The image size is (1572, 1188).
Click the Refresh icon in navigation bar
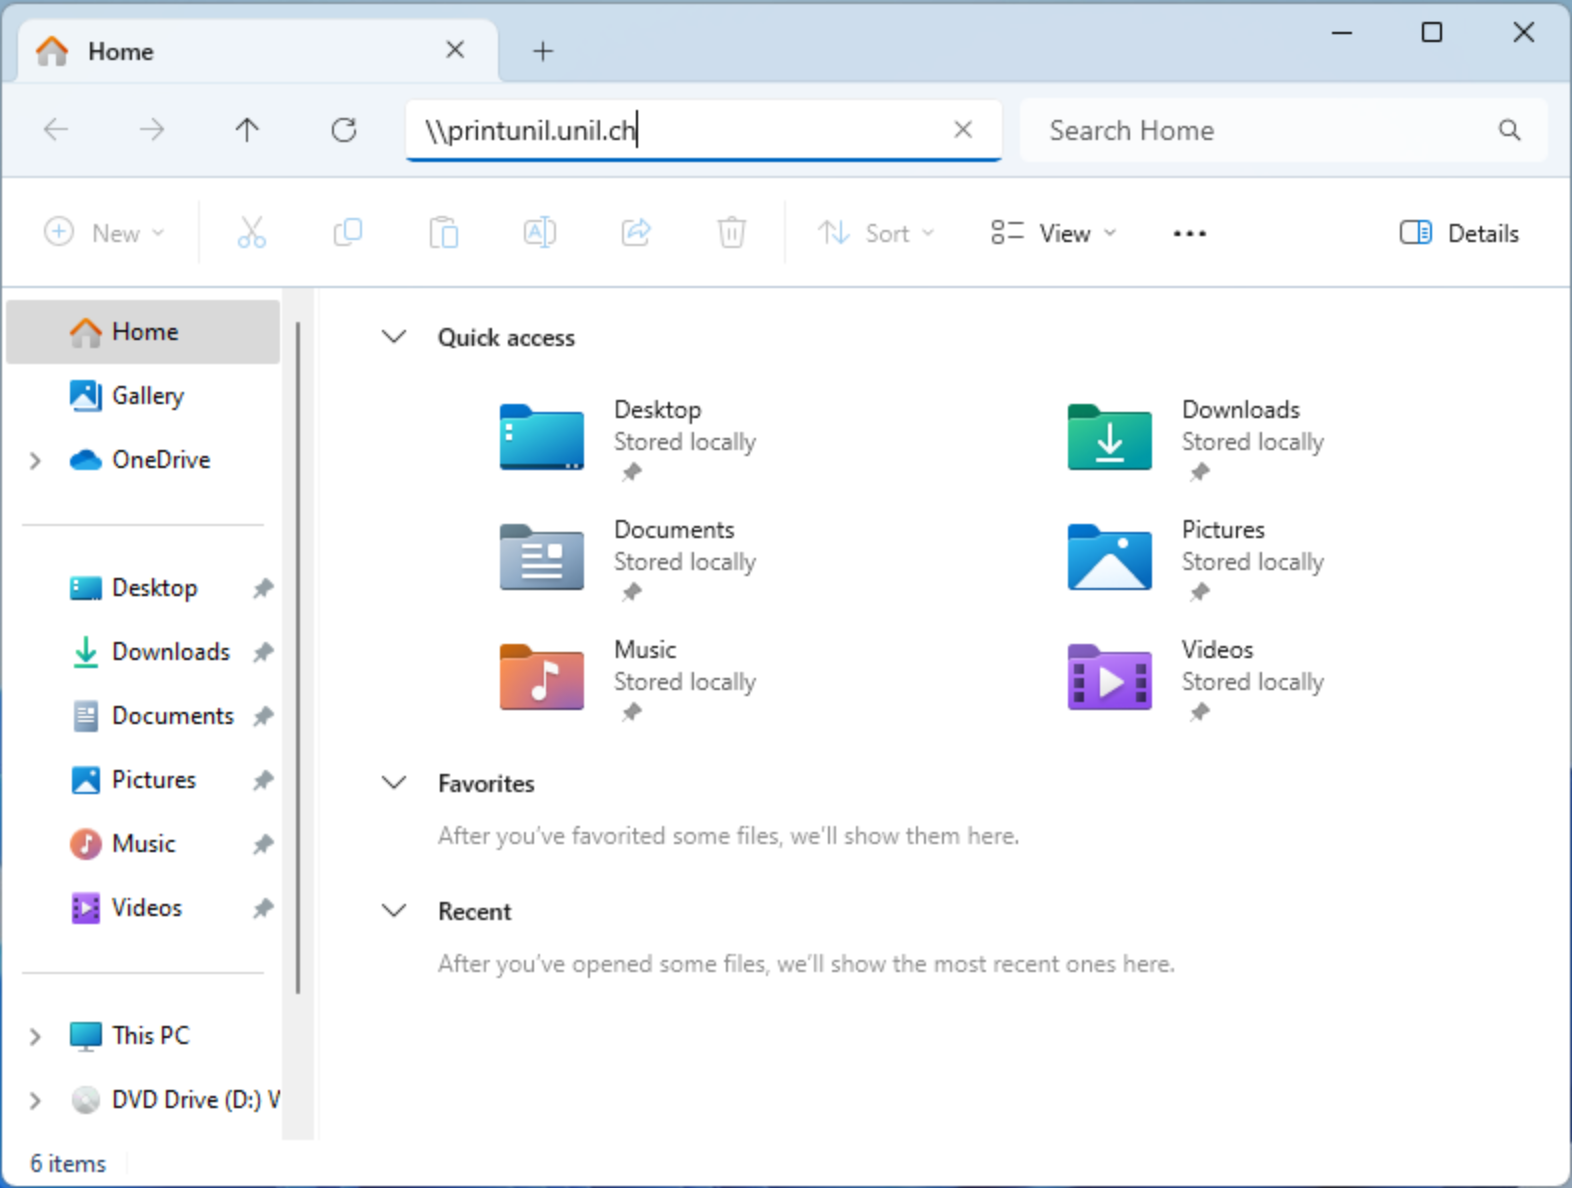[344, 130]
